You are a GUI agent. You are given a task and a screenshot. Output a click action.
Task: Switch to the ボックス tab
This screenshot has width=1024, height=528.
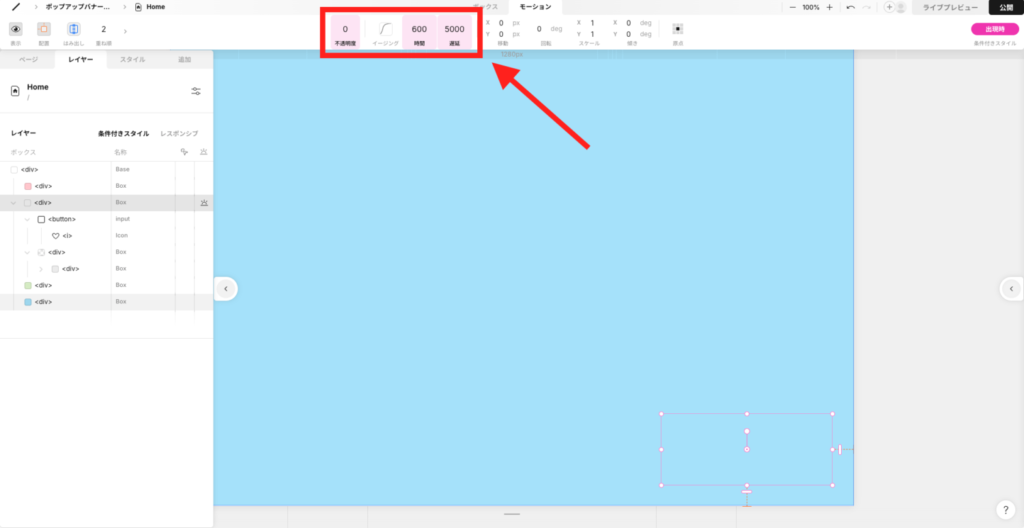[485, 7]
